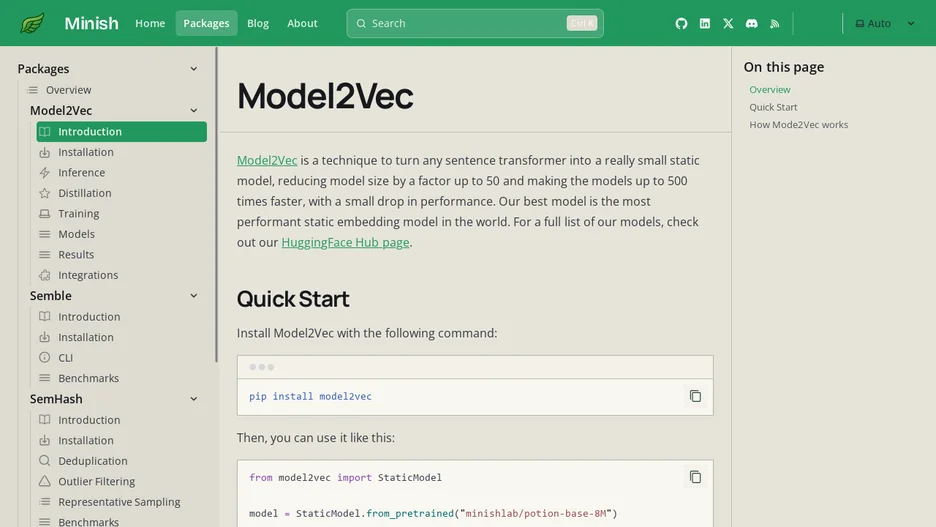Image resolution: width=936 pixels, height=527 pixels.
Task: Click the Semble sidebar group heading
Action: (51, 295)
